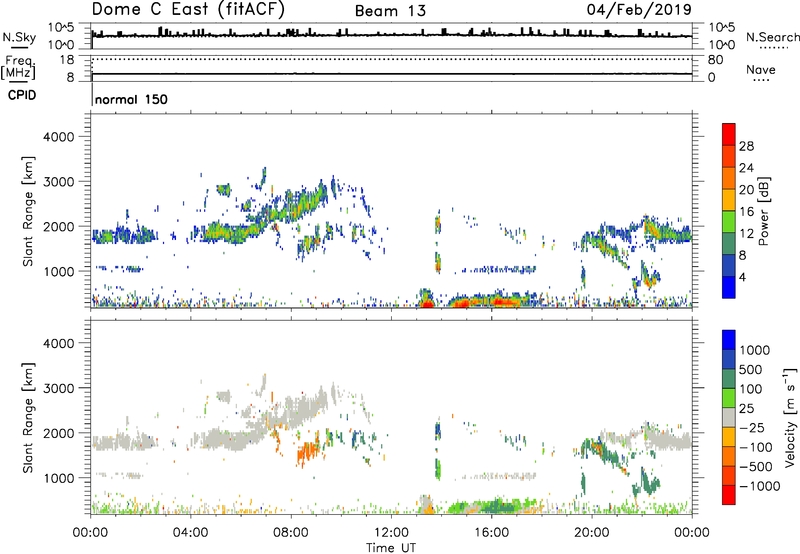
Task: Click the '-25' tick on the velocity colorbar
Action: [755, 428]
